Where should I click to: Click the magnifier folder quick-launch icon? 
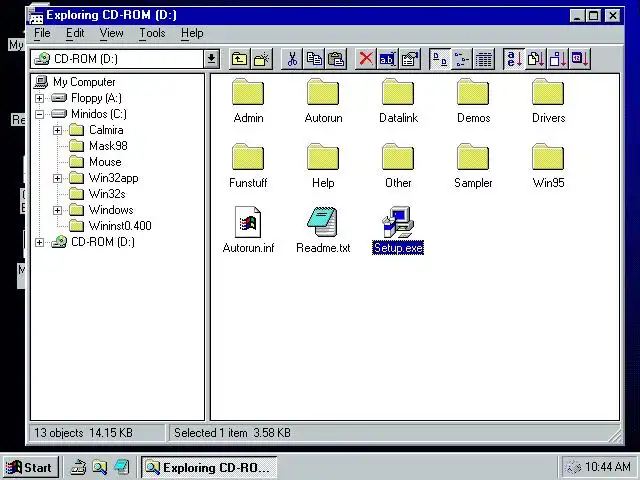[100, 467]
